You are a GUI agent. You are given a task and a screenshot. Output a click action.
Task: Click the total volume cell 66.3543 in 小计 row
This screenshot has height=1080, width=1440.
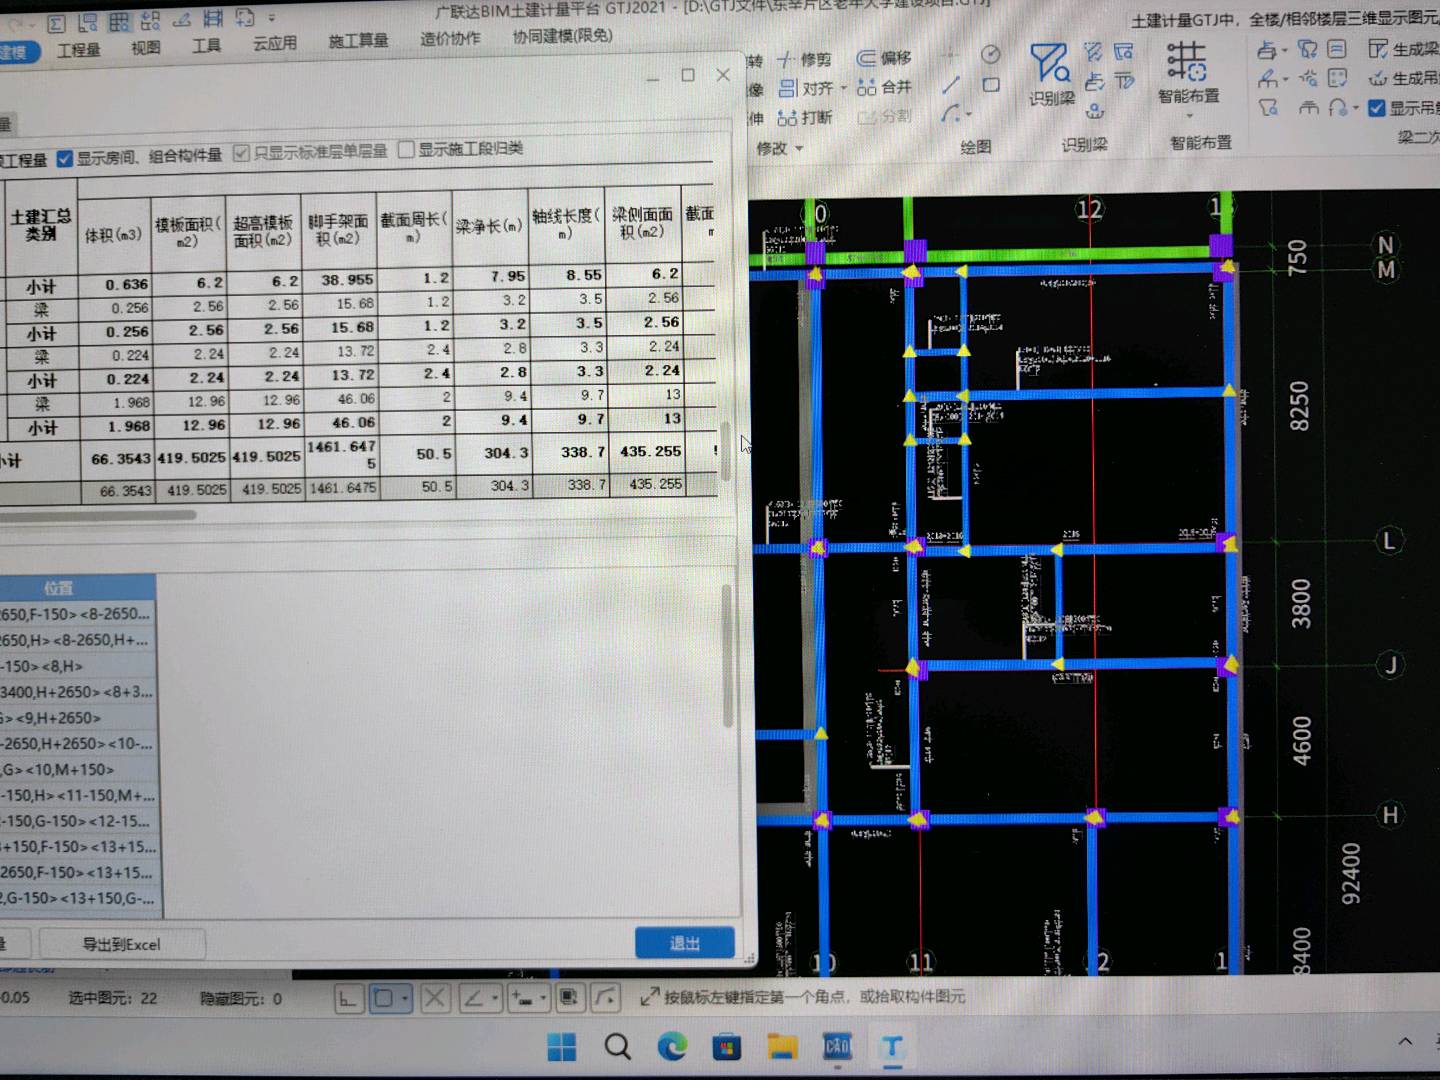pos(120,459)
